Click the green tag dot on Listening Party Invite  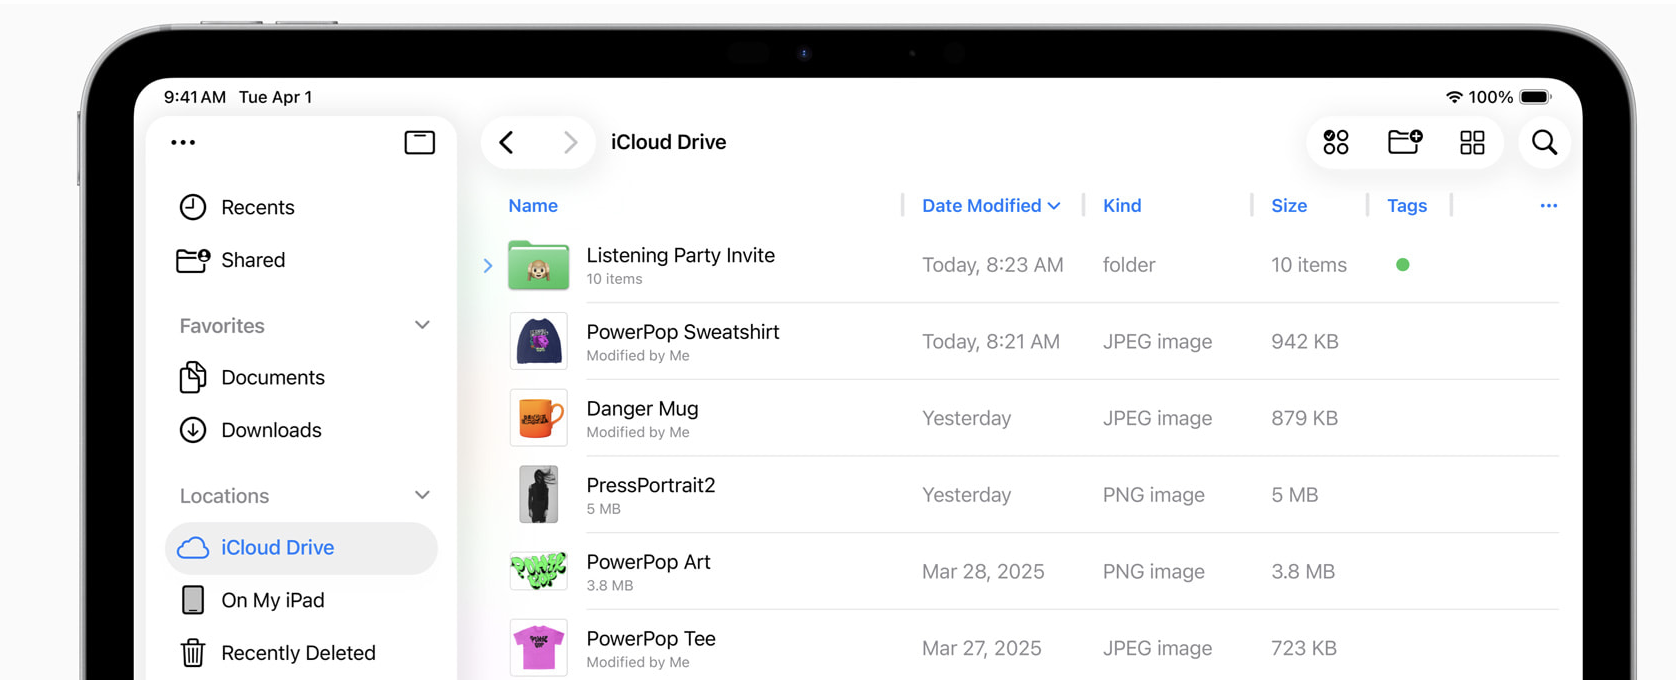[x=1403, y=265]
